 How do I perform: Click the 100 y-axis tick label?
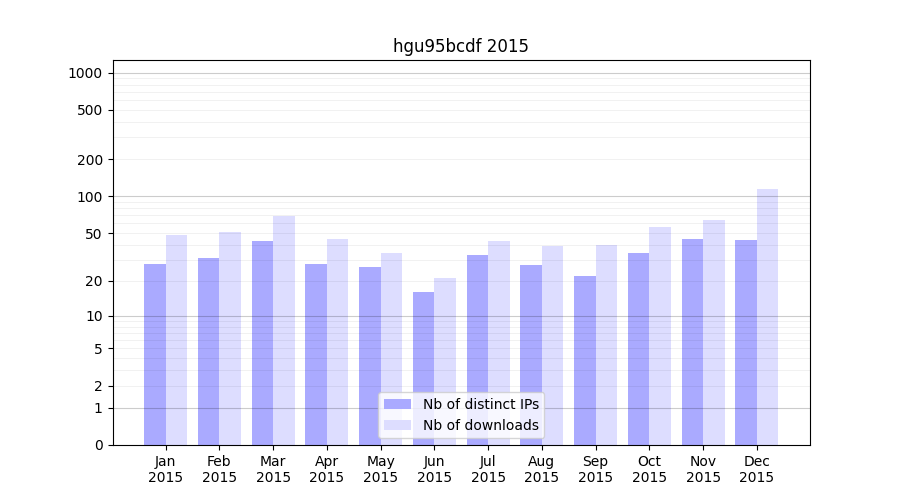tap(90, 197)
